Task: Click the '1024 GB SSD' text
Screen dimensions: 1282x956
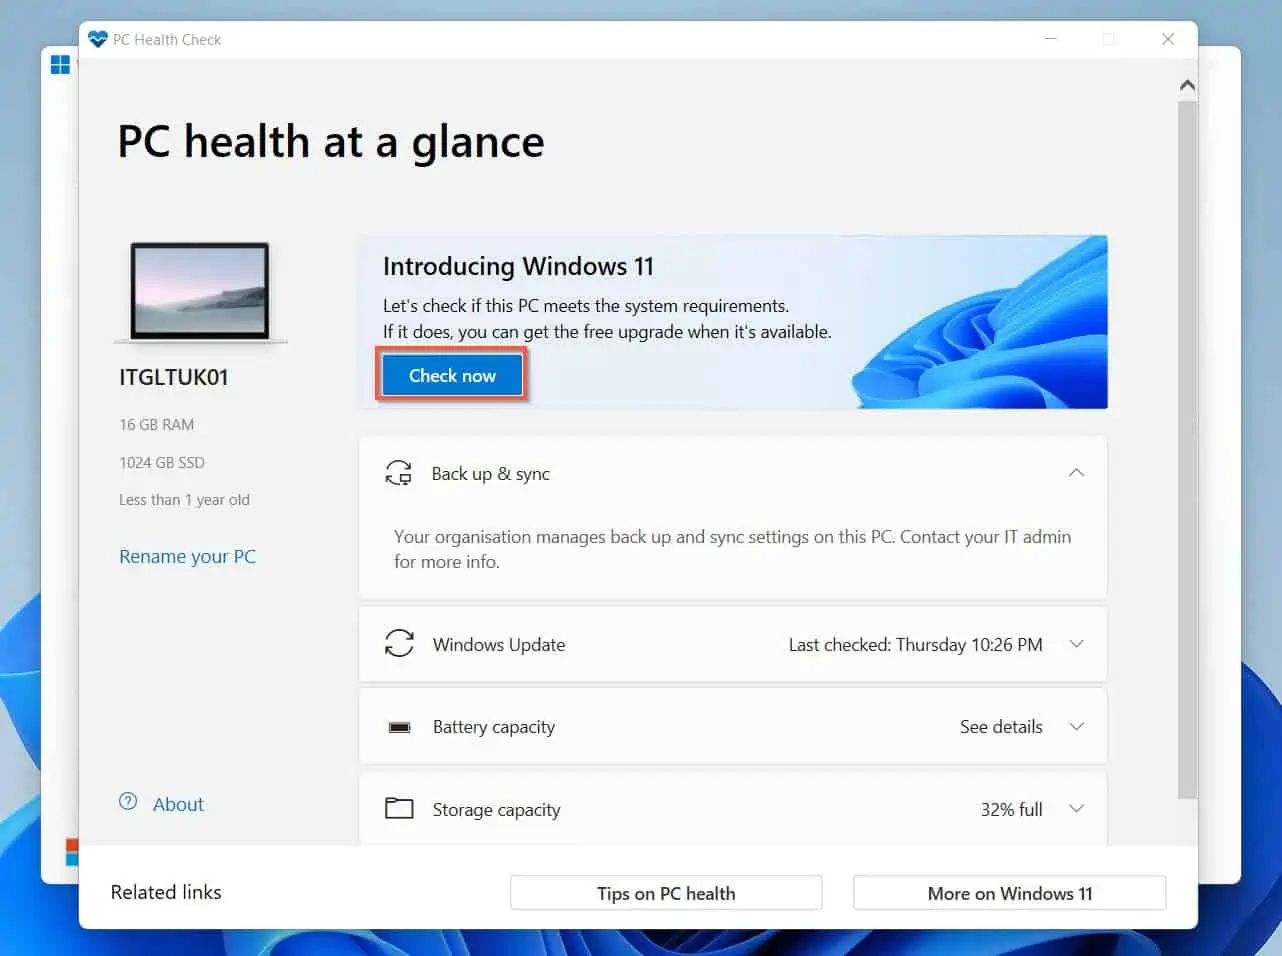Action: pyautogui.click(x=162, y=462)
